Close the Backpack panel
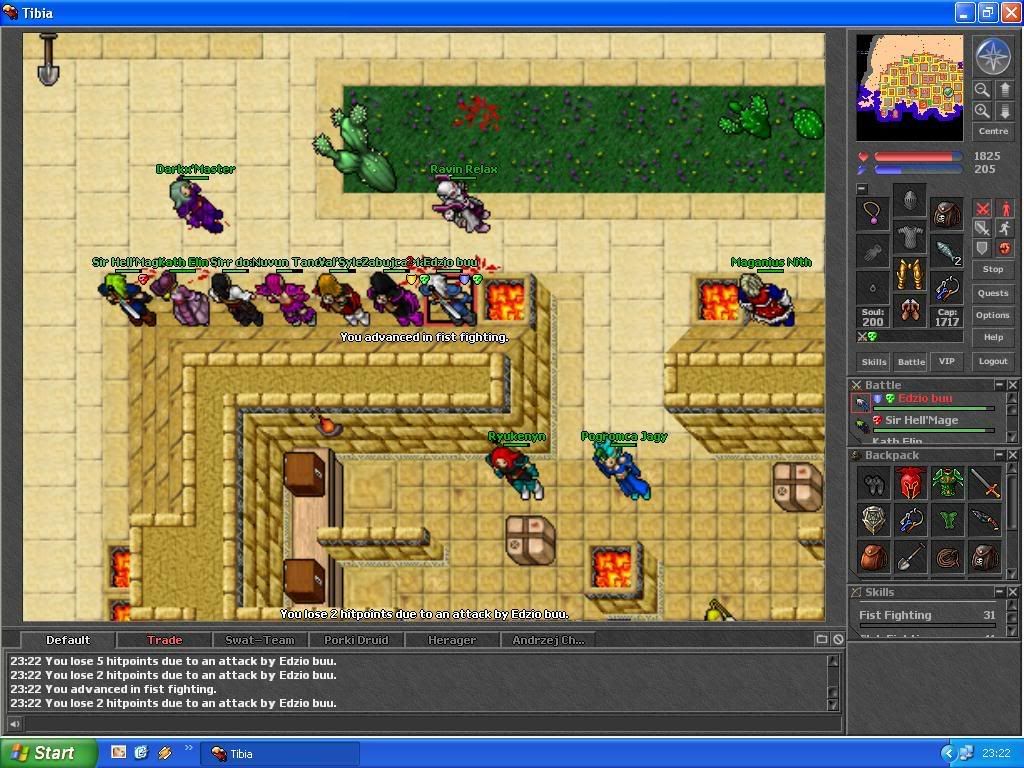The image size is (1024, 768). 1012,455
